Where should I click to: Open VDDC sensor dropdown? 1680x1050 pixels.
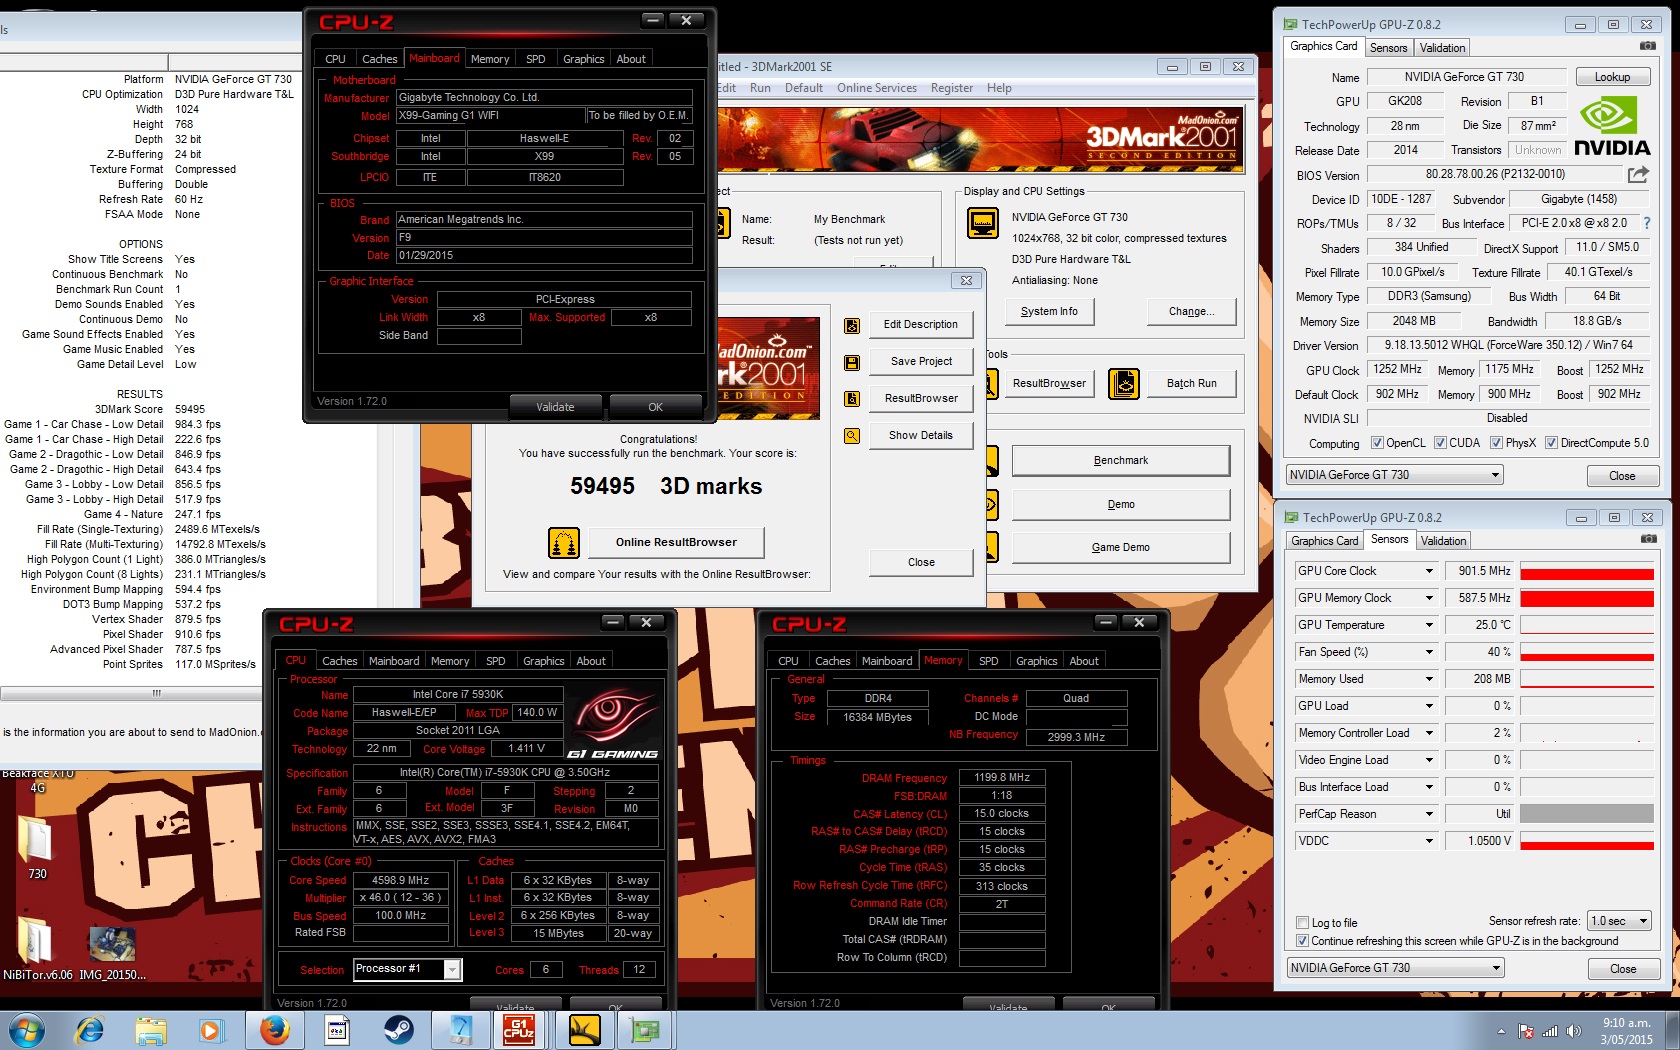(x=1429, y=841)
